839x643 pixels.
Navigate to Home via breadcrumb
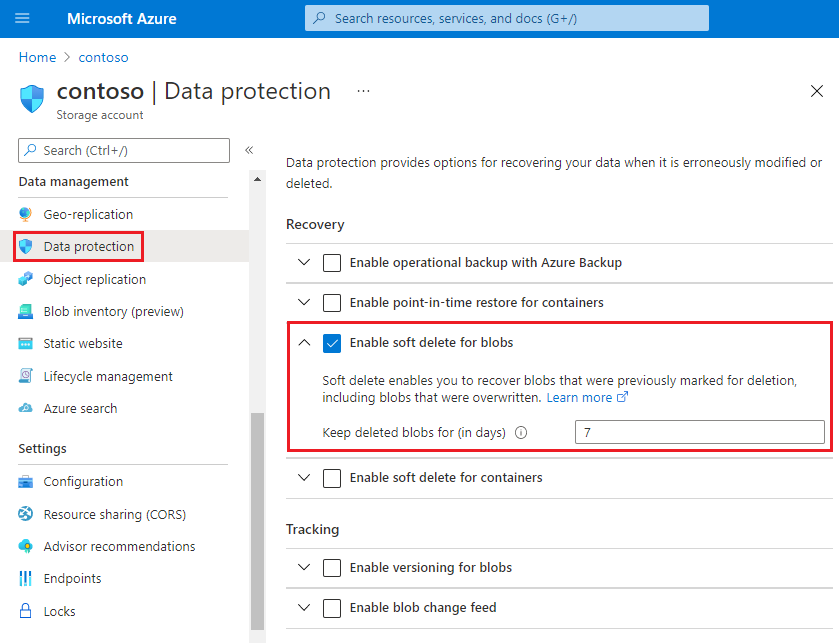(37, 57)
